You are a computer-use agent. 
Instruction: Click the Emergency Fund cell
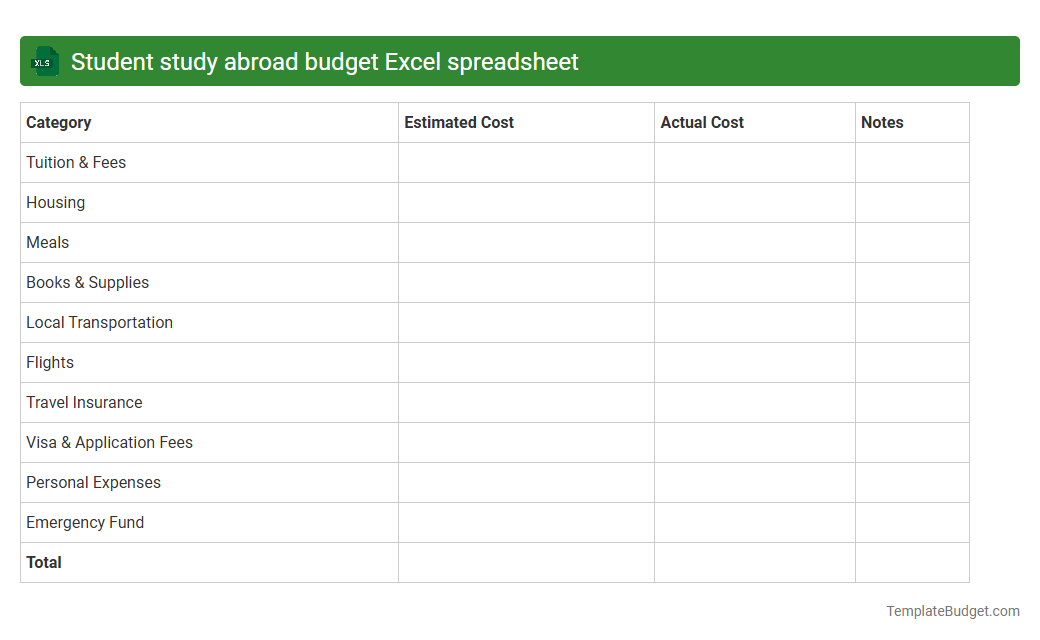coord(84,522)
